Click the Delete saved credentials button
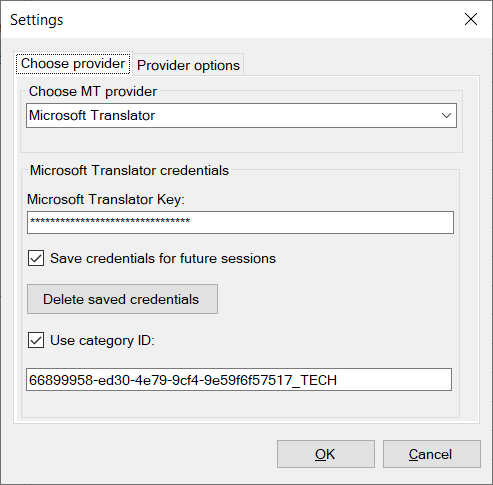 click(122, 299)
